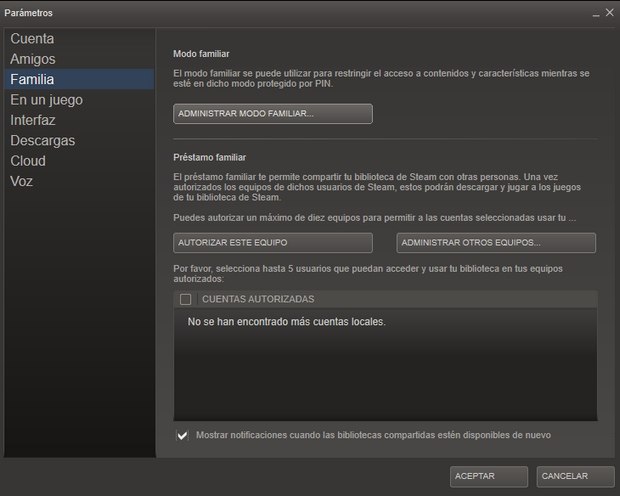Click the Parámetros title bar
The image size is (620, 496).
click(x=300, y=13)
